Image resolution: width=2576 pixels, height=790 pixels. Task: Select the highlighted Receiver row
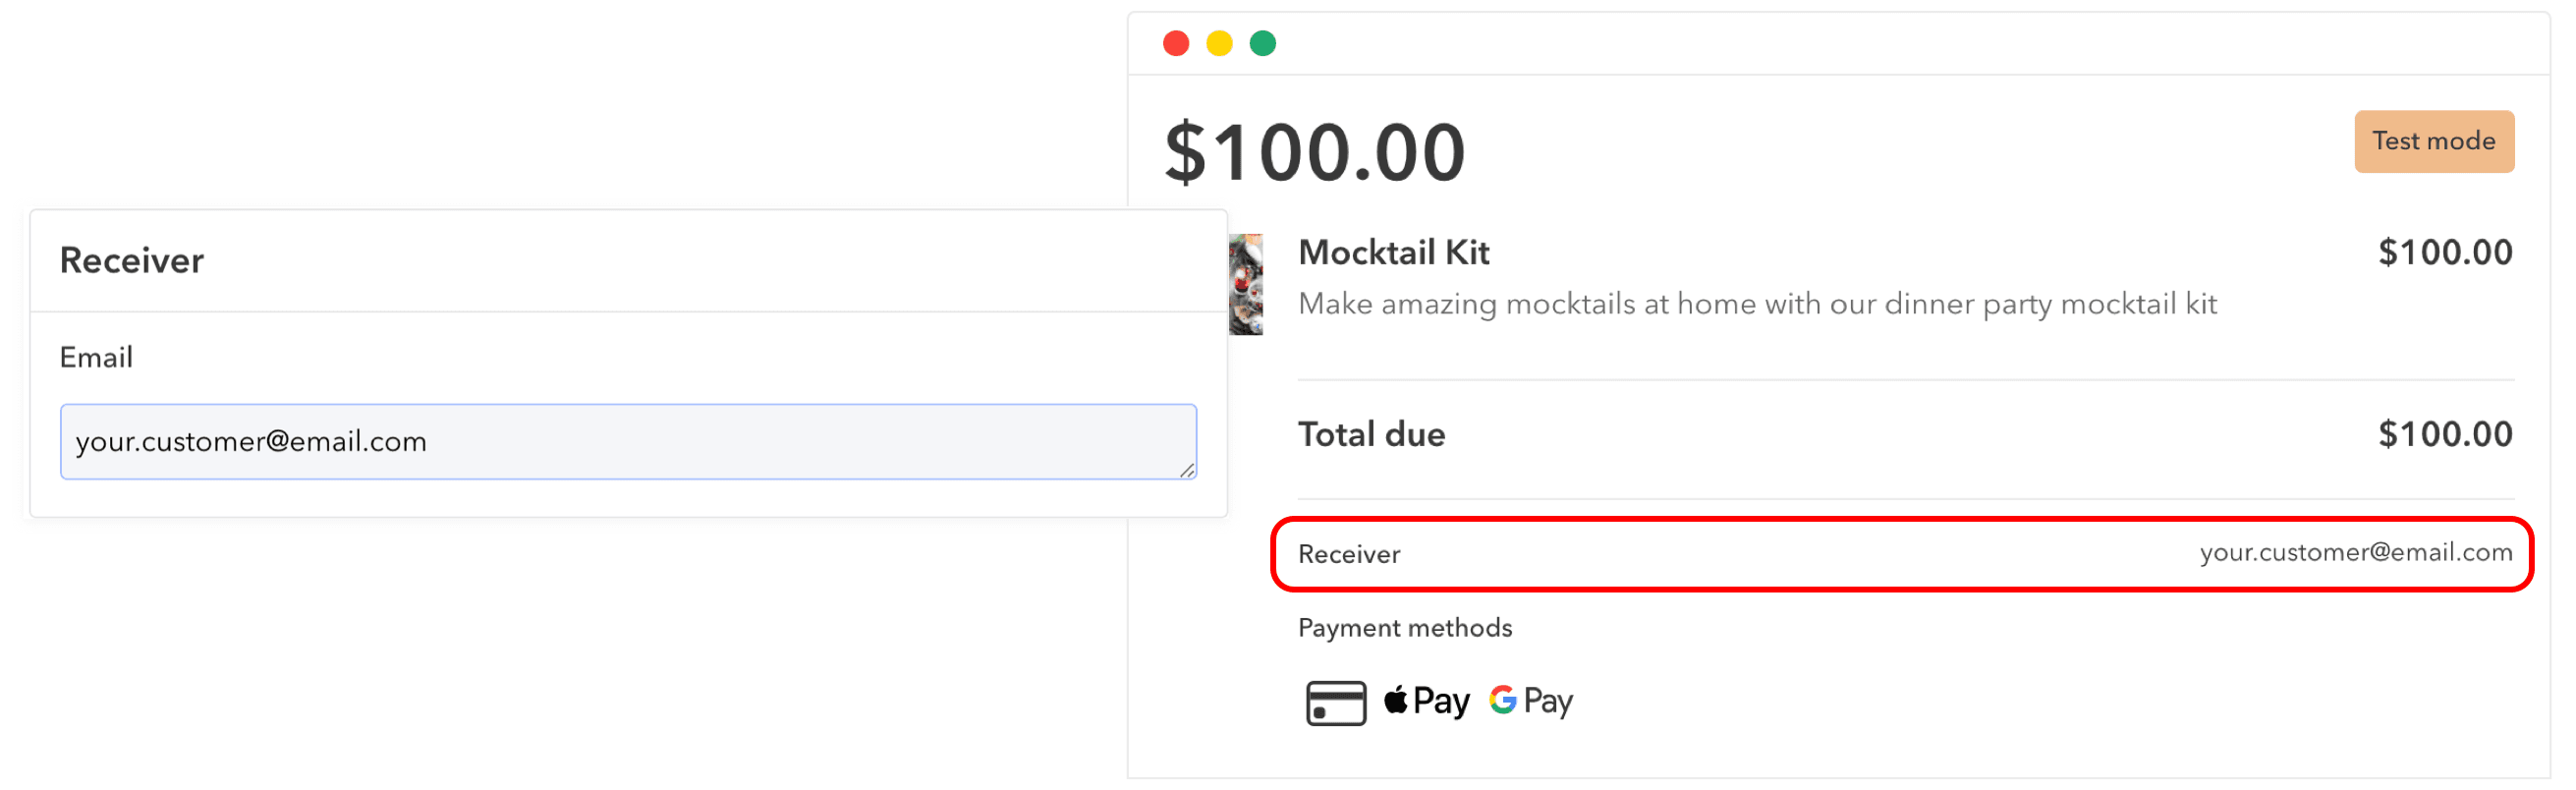(x=1900, y=553)
